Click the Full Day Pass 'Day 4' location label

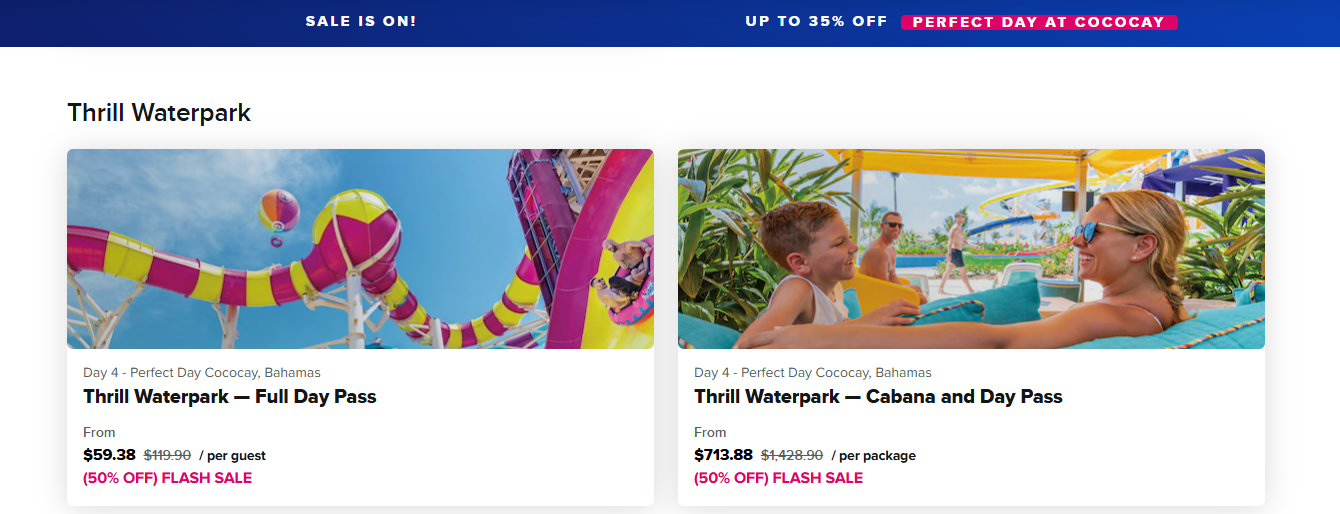tap(202, 373)
